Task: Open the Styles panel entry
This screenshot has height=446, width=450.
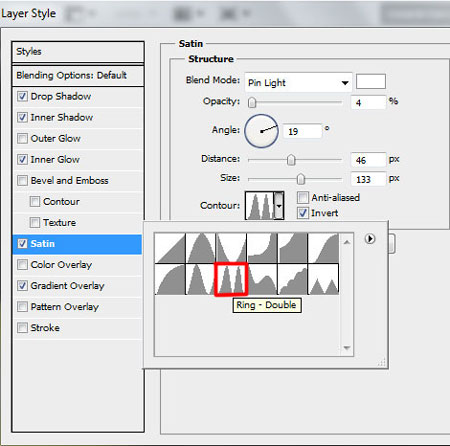Action: [78, 52]
